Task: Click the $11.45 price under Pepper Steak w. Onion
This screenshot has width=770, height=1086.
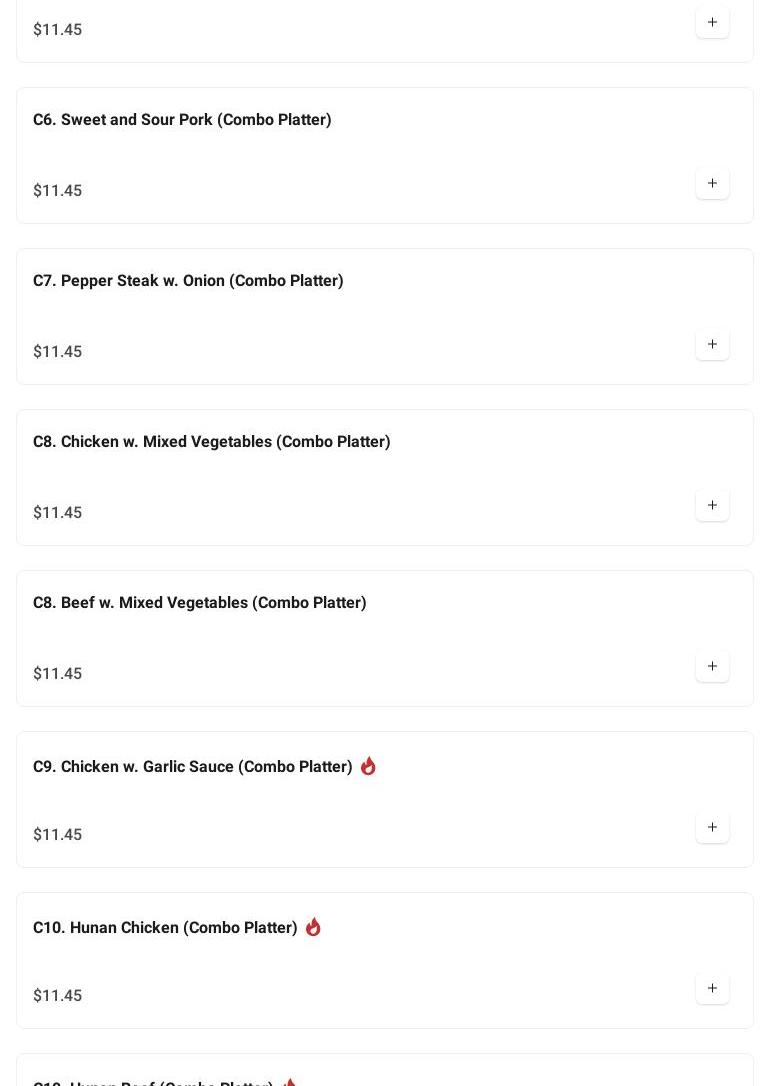Action: [57, 352]
